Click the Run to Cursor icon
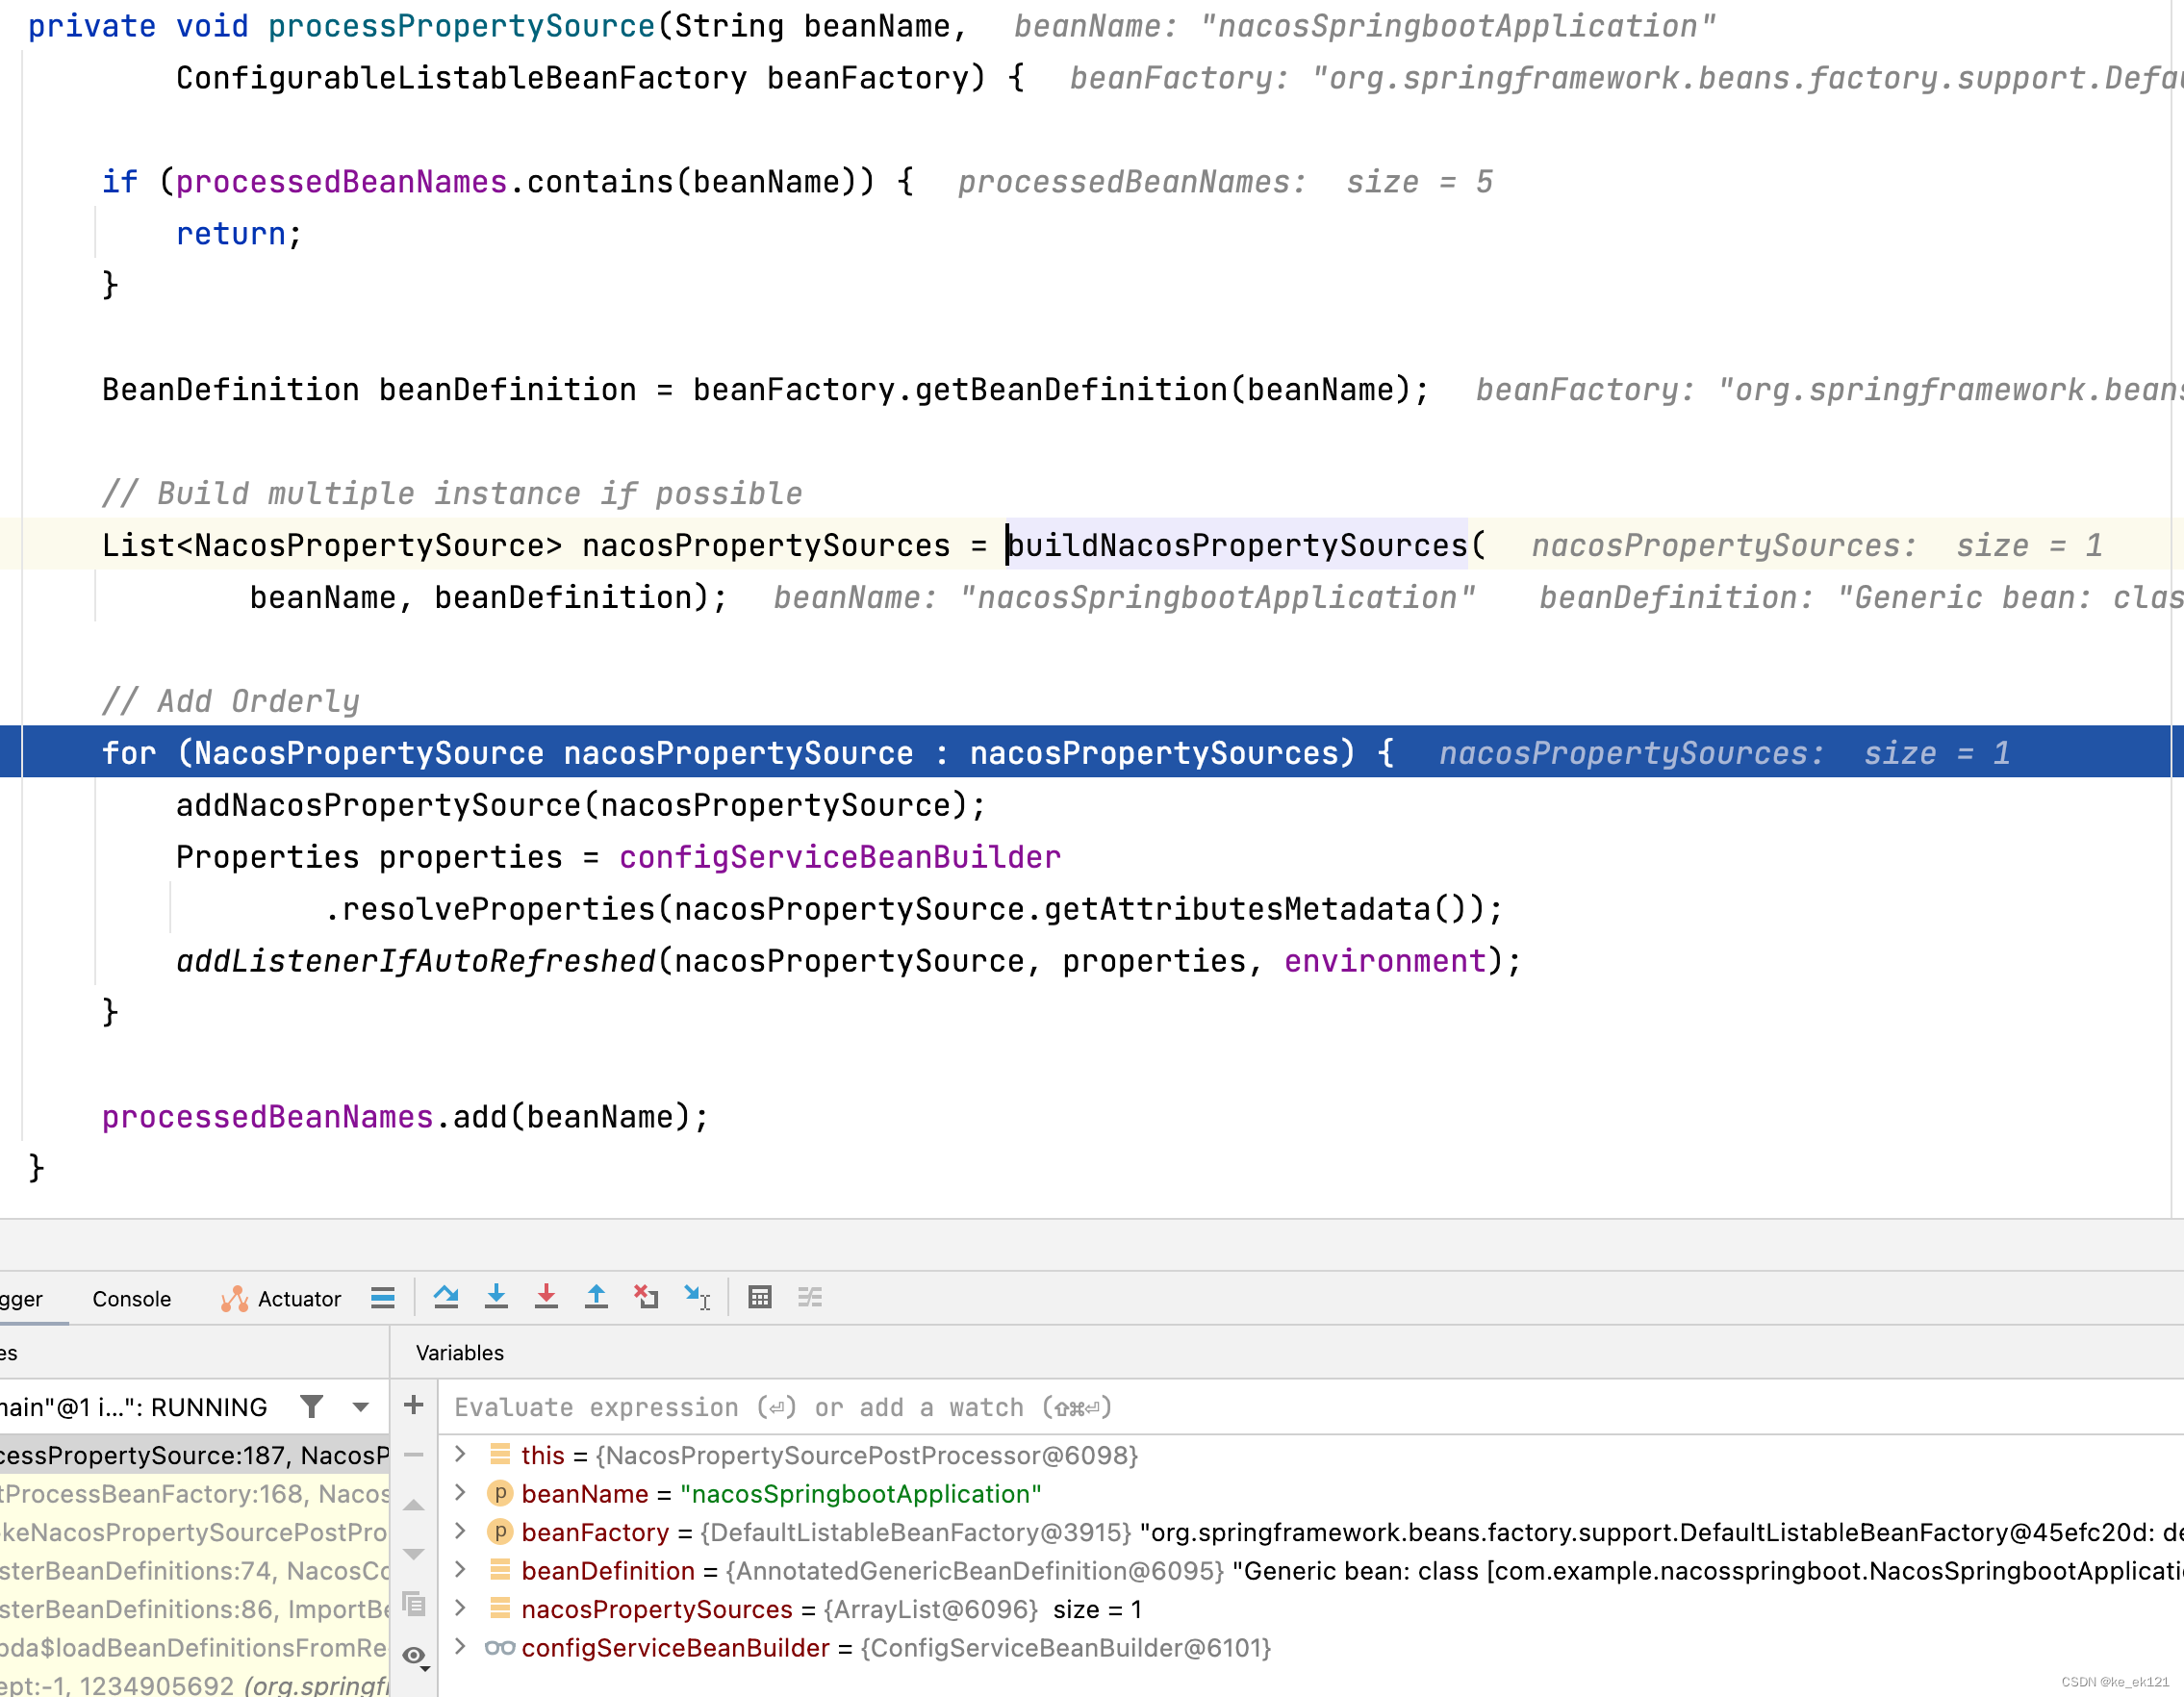Viewport: 2184px width, 1697px height. [x=697, y=1297]
